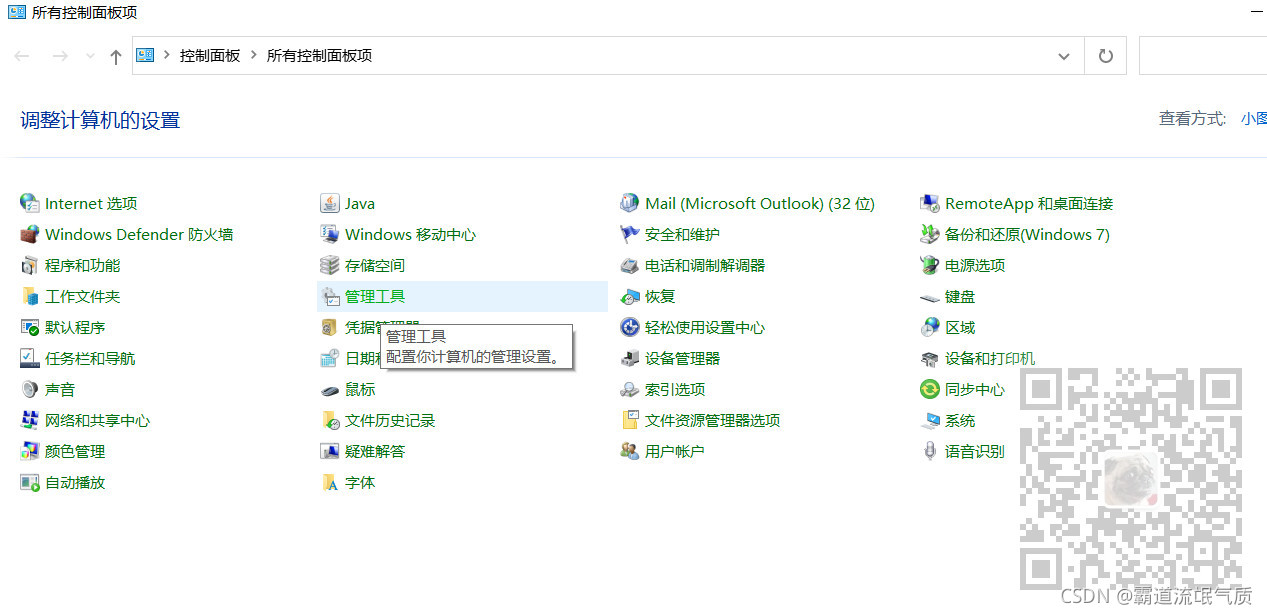Open the 字体 folder icon

click(329, 482)
